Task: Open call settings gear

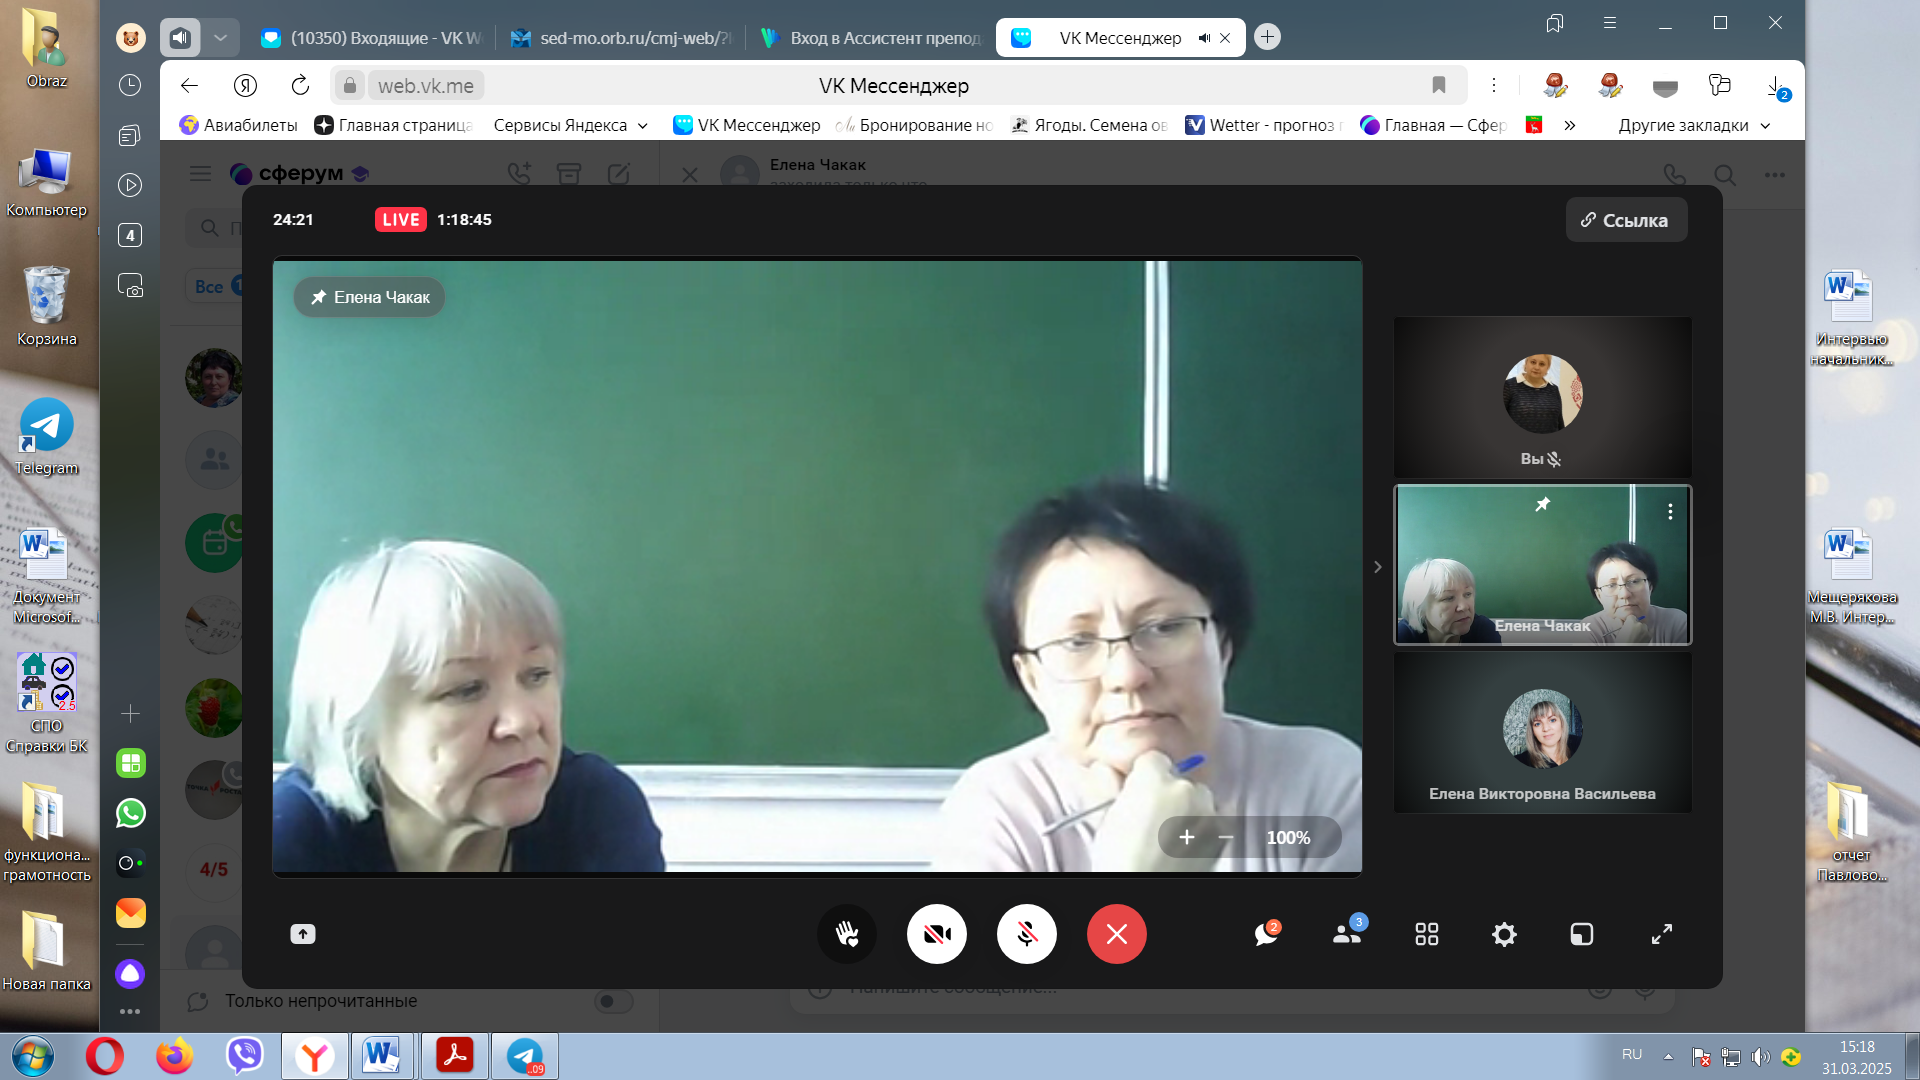Action: click(1504, 934)
